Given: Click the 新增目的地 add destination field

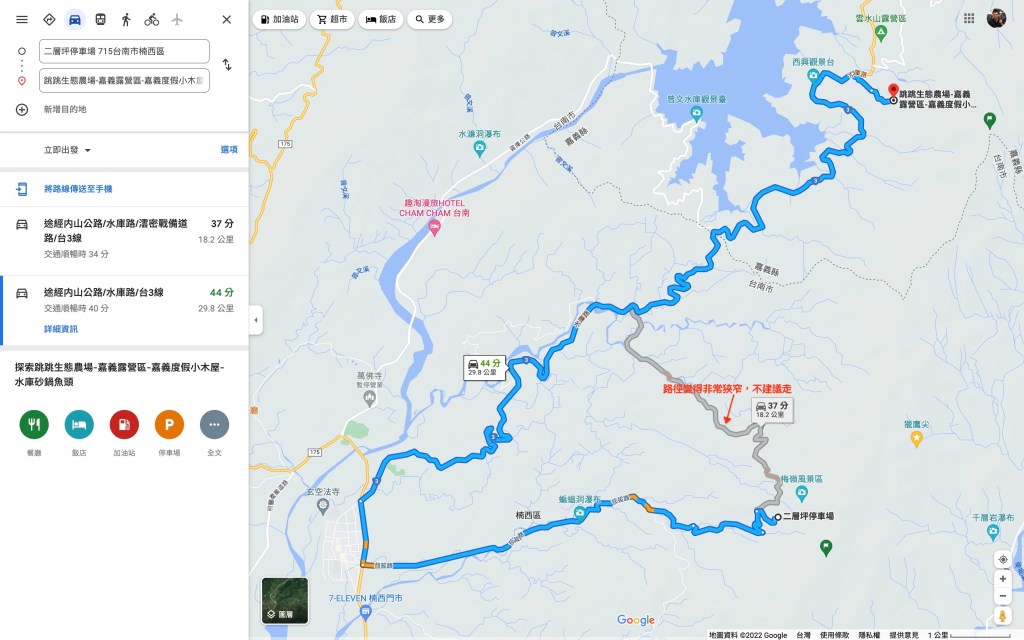Looking at the screenshot, I should [x=65, y=109].
